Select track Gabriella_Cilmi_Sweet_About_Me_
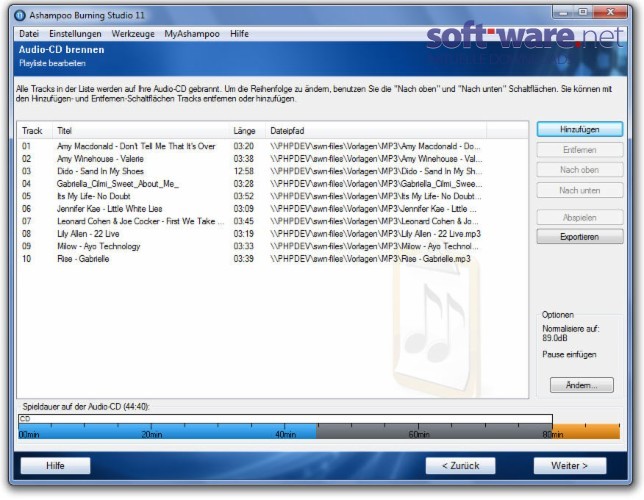Image resolution: width=644 pixels, height=500 pixels. pyautogui.click(x=117, y=184)
